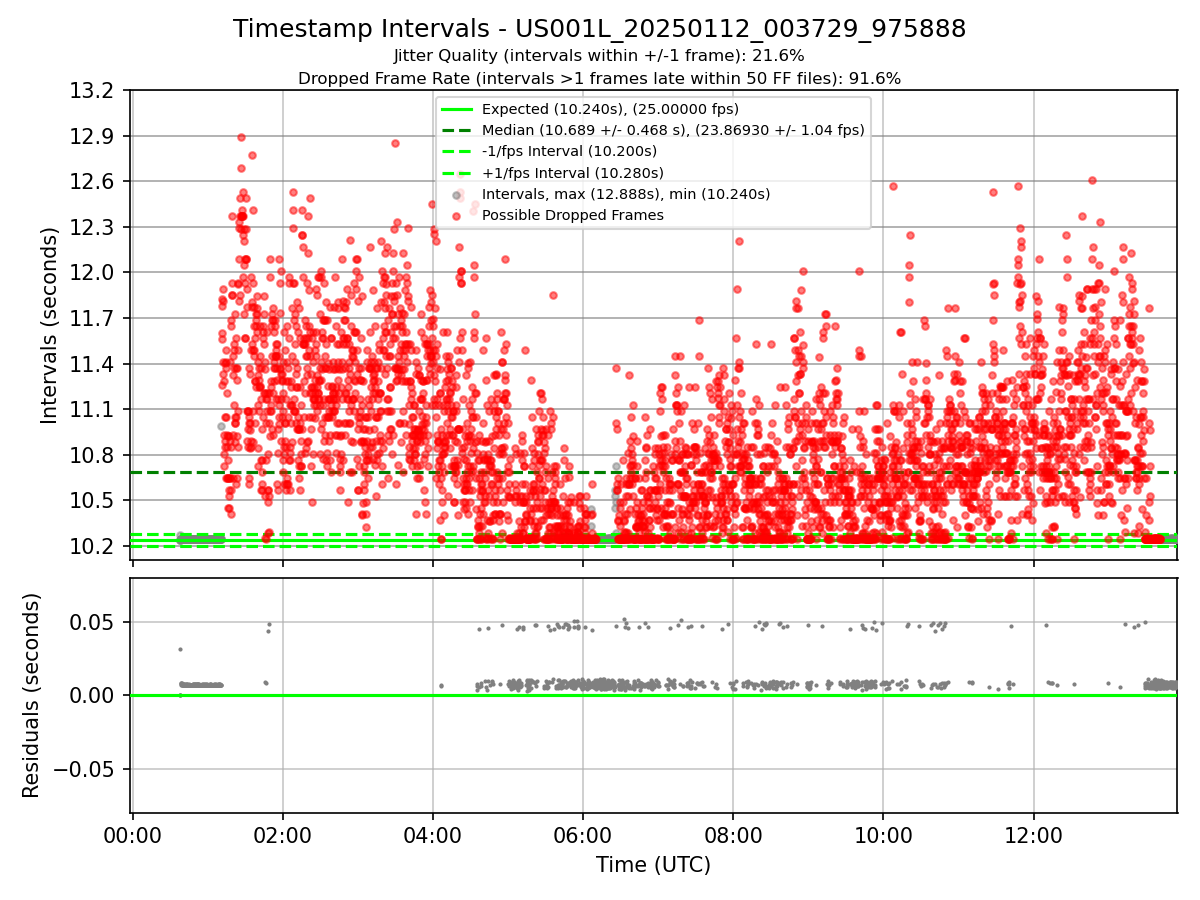
Task: Select the 'Jitter Quality' subtitle line
Action: pyautogui.click(x=600, y=56)
